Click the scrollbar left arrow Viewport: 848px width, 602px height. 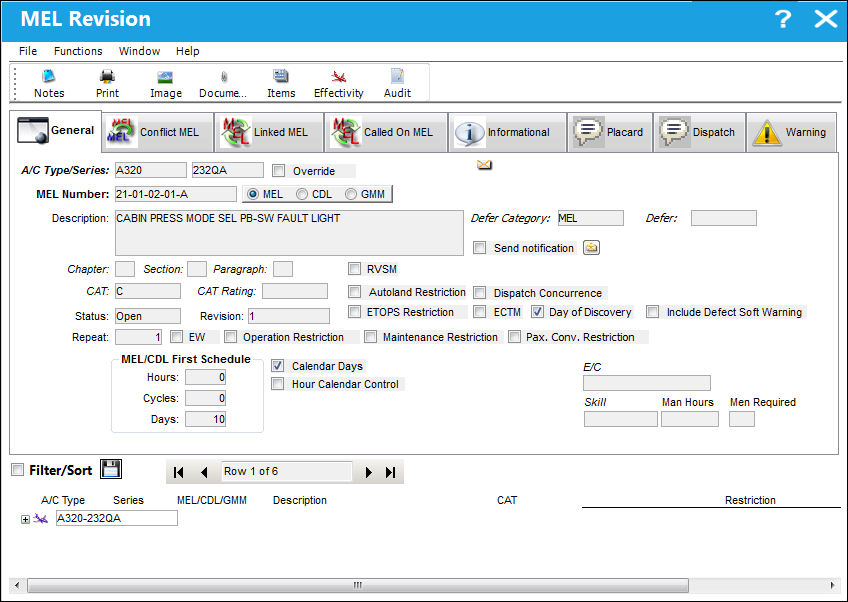point(17,585)
